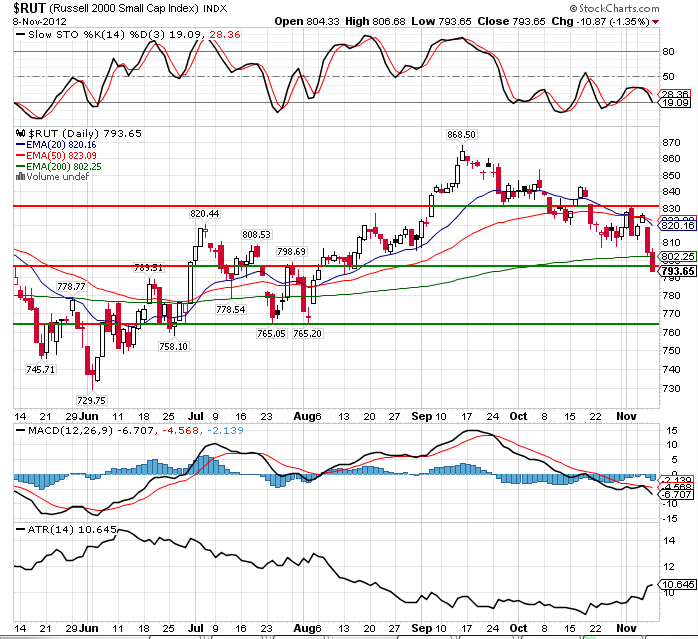Click the Nov month label under the ATR panel
Image resolution: width=698 pixels, height=639 pixels.
coord(626,628)
